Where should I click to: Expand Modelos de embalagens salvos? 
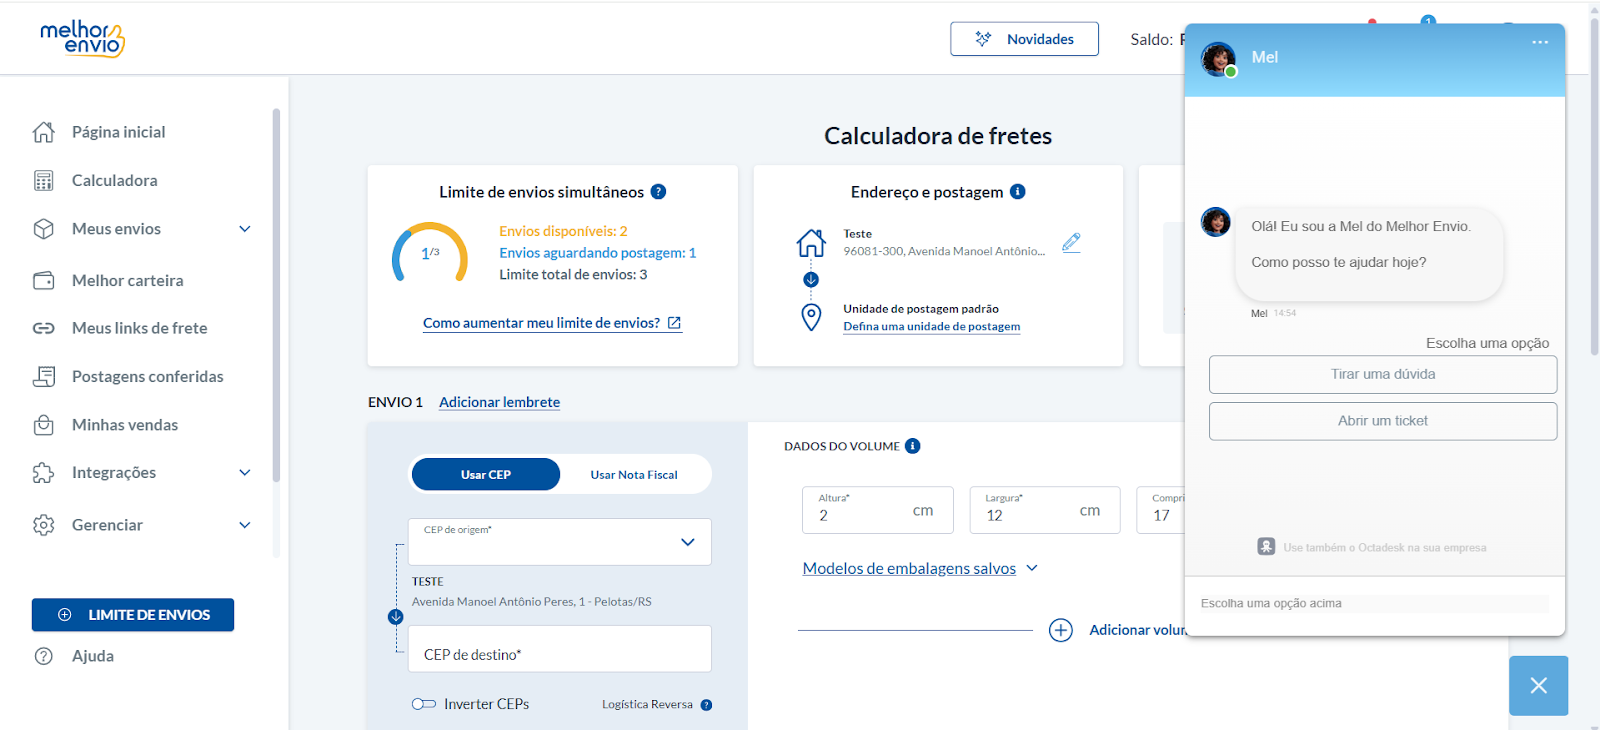(920, 568)
